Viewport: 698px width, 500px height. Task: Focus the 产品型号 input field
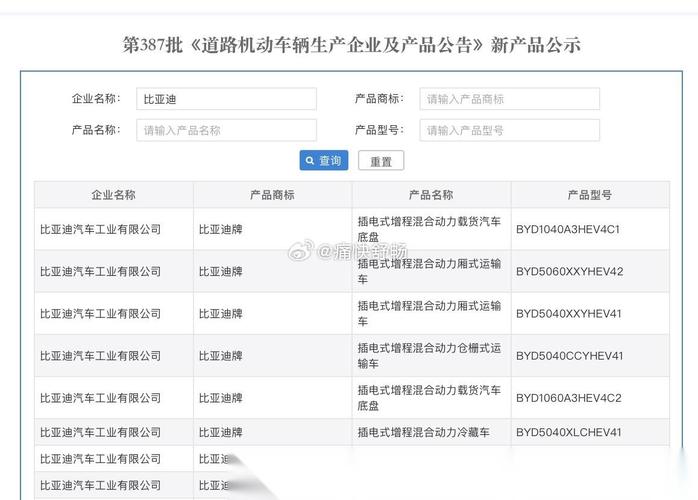509,130
